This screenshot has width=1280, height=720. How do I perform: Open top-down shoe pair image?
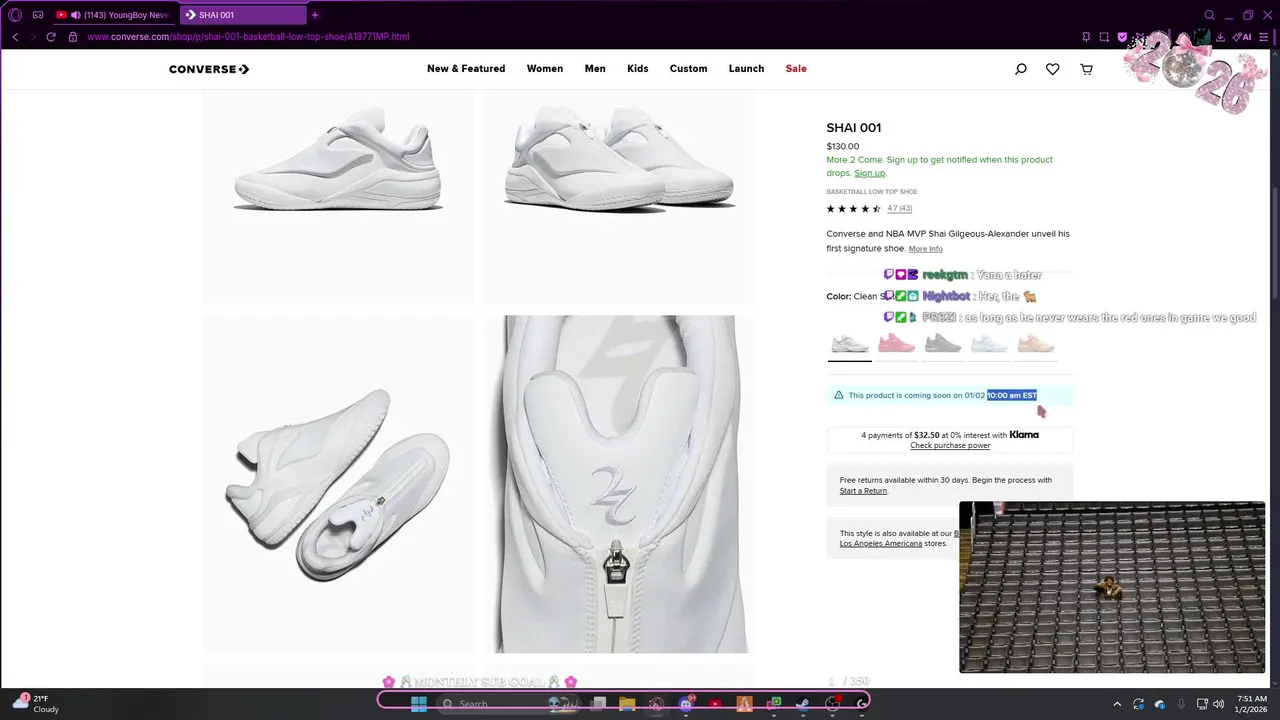click(338, 484)
